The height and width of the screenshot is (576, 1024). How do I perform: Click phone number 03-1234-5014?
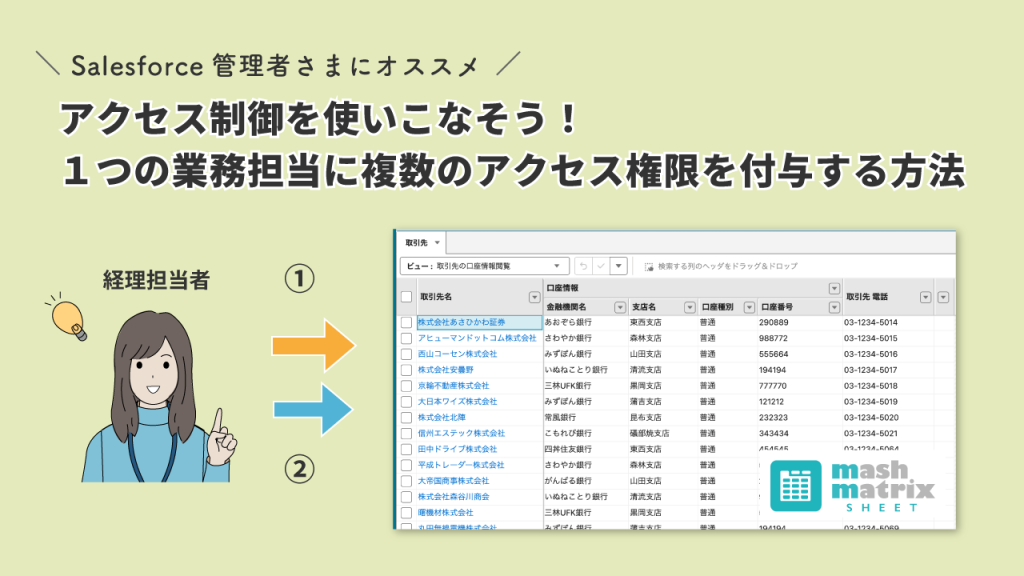click(x=871, y=323)
